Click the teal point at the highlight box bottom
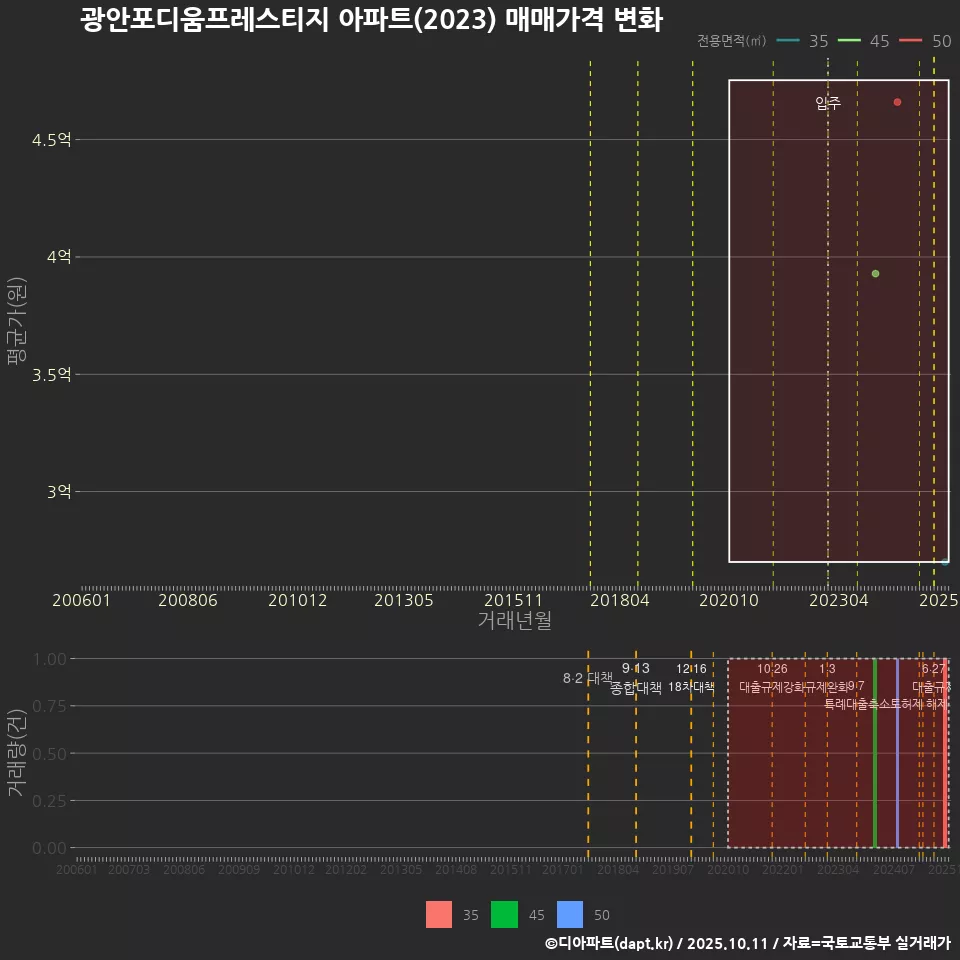The height and width of the screenshot is (960, 960). pos(945,561)
